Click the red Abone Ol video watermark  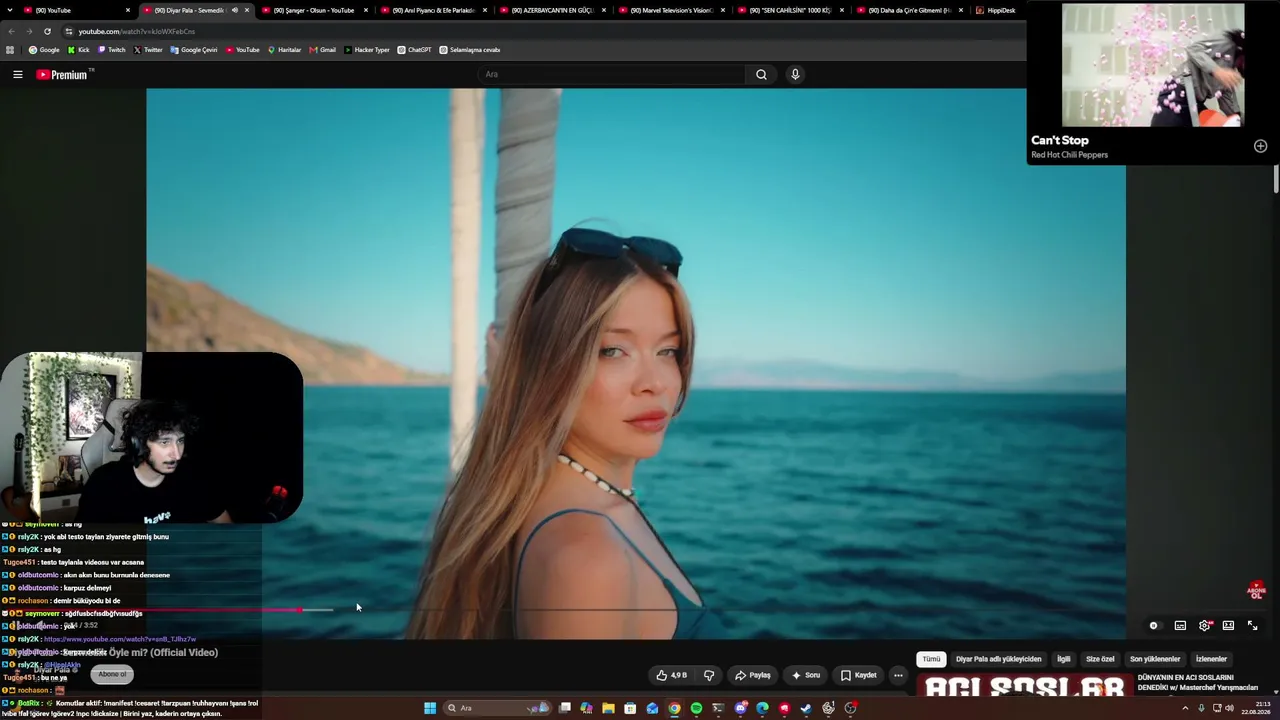(1257, 590)
